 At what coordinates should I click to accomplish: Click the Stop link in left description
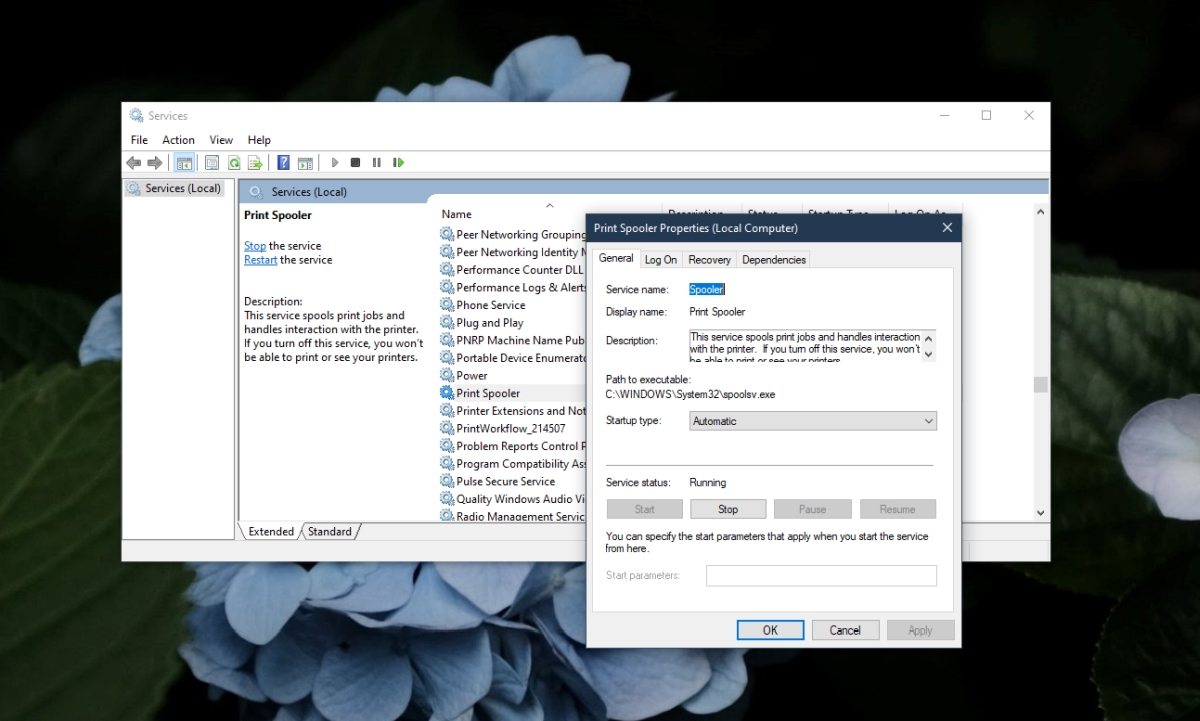click(x=255, y=246)
